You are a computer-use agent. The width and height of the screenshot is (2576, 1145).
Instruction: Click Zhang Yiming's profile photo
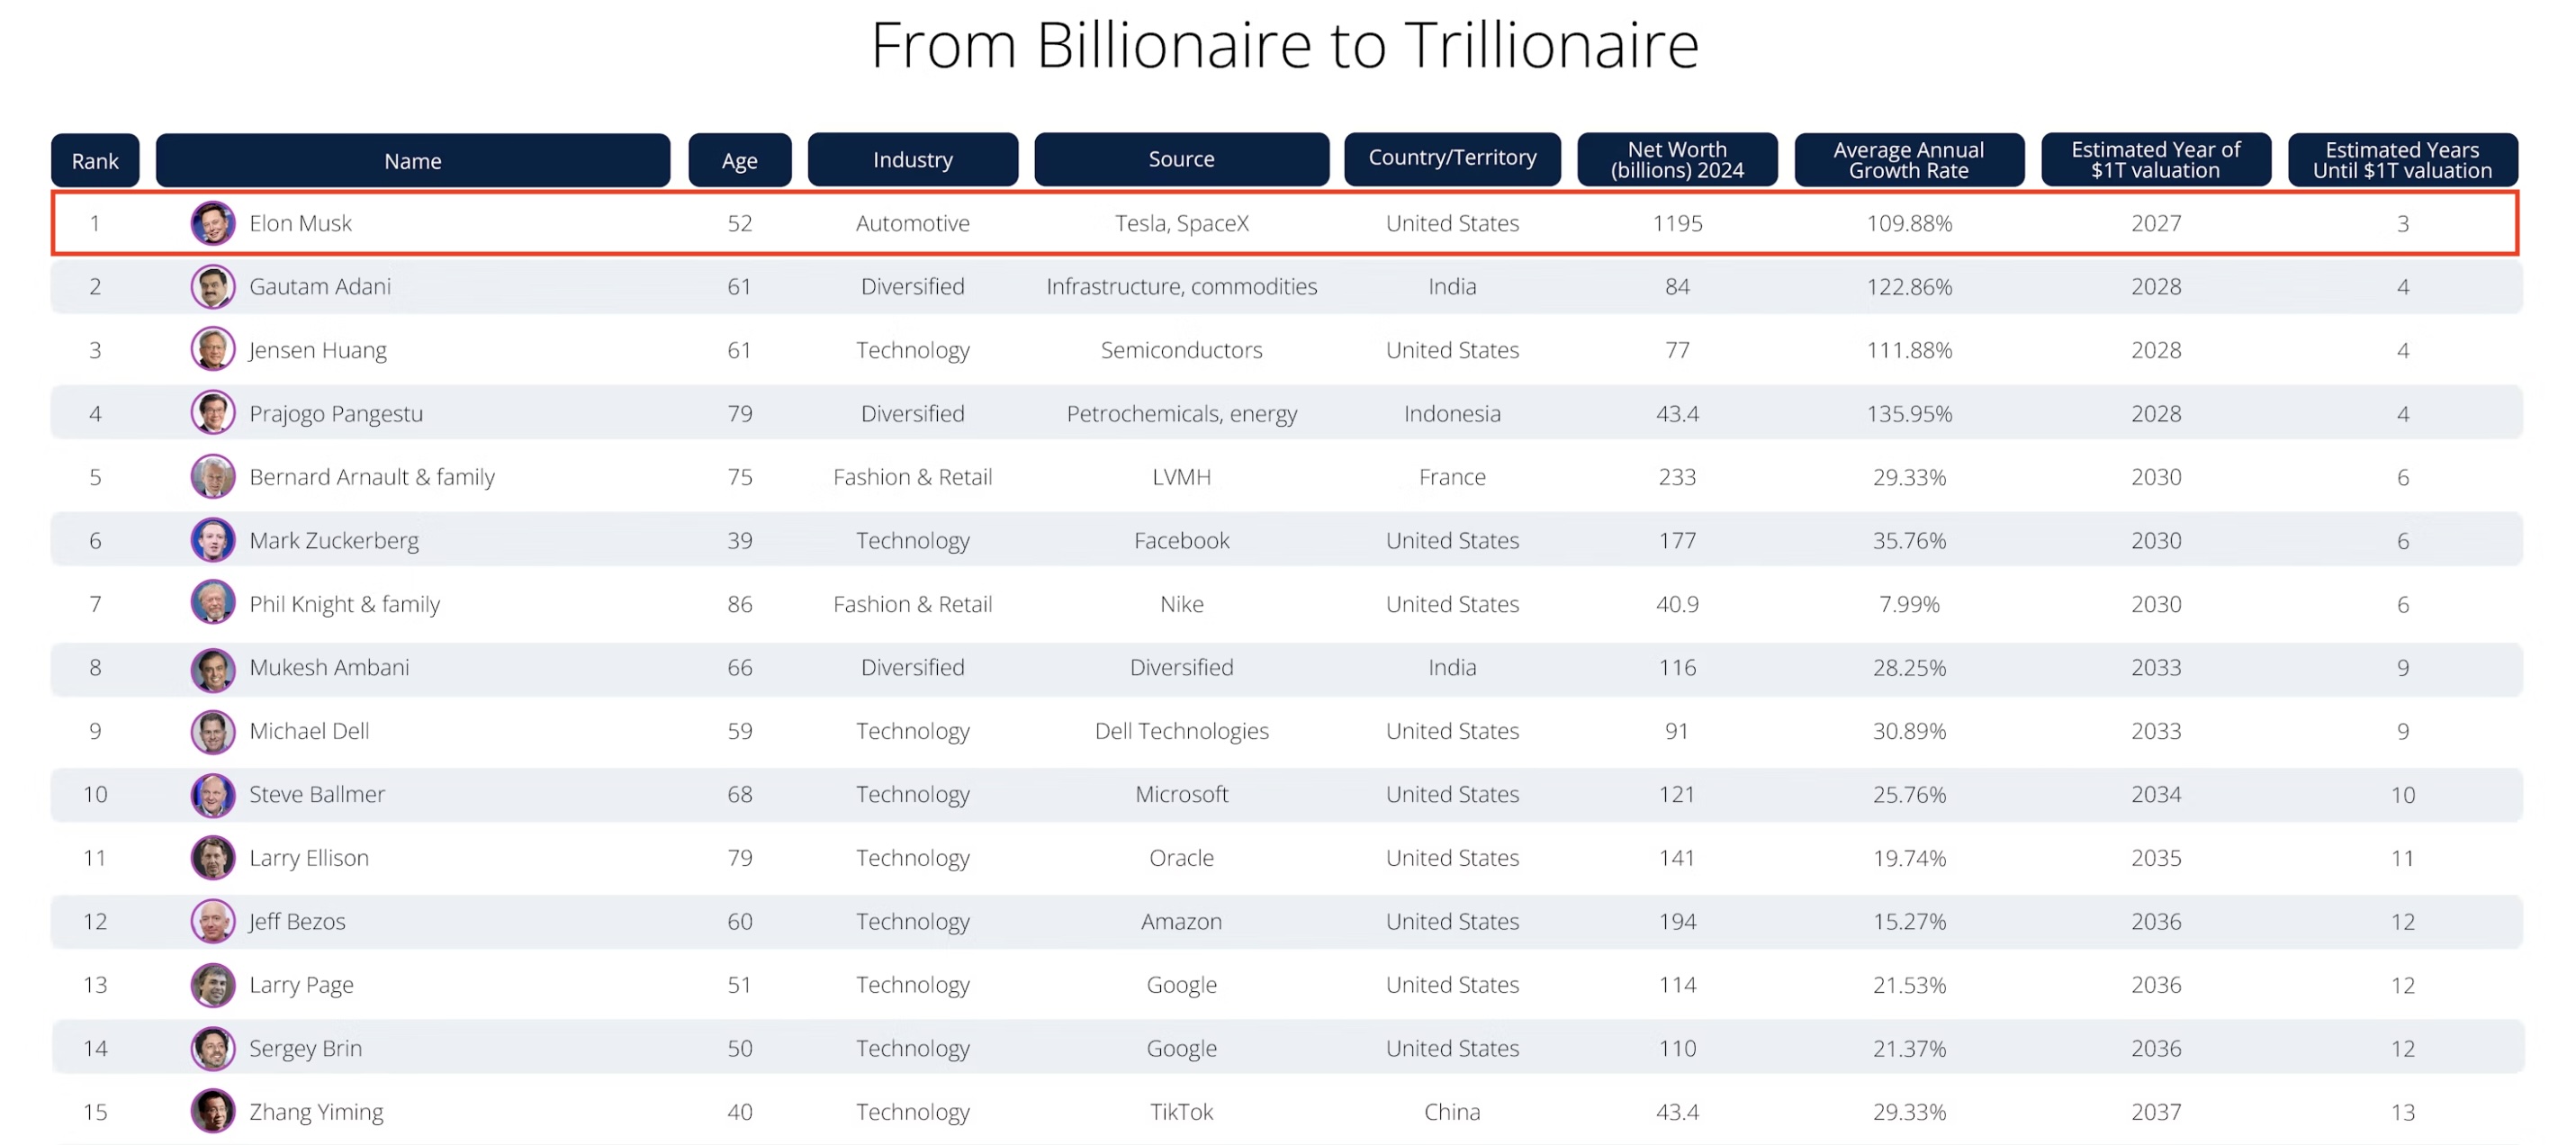tap(213, 1111)
